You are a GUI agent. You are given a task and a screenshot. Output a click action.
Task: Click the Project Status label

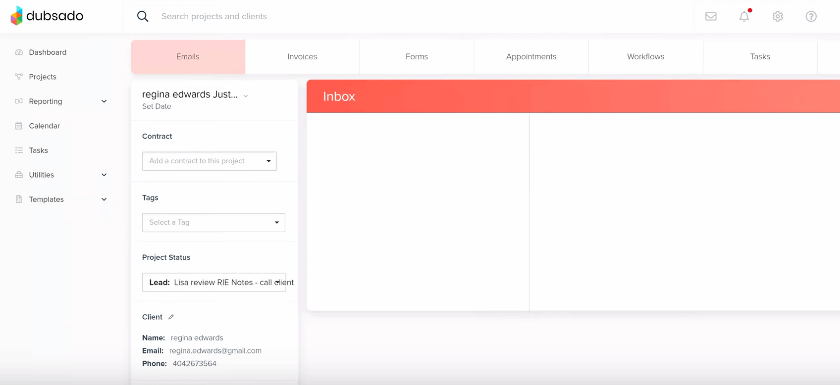pos(166,258)
